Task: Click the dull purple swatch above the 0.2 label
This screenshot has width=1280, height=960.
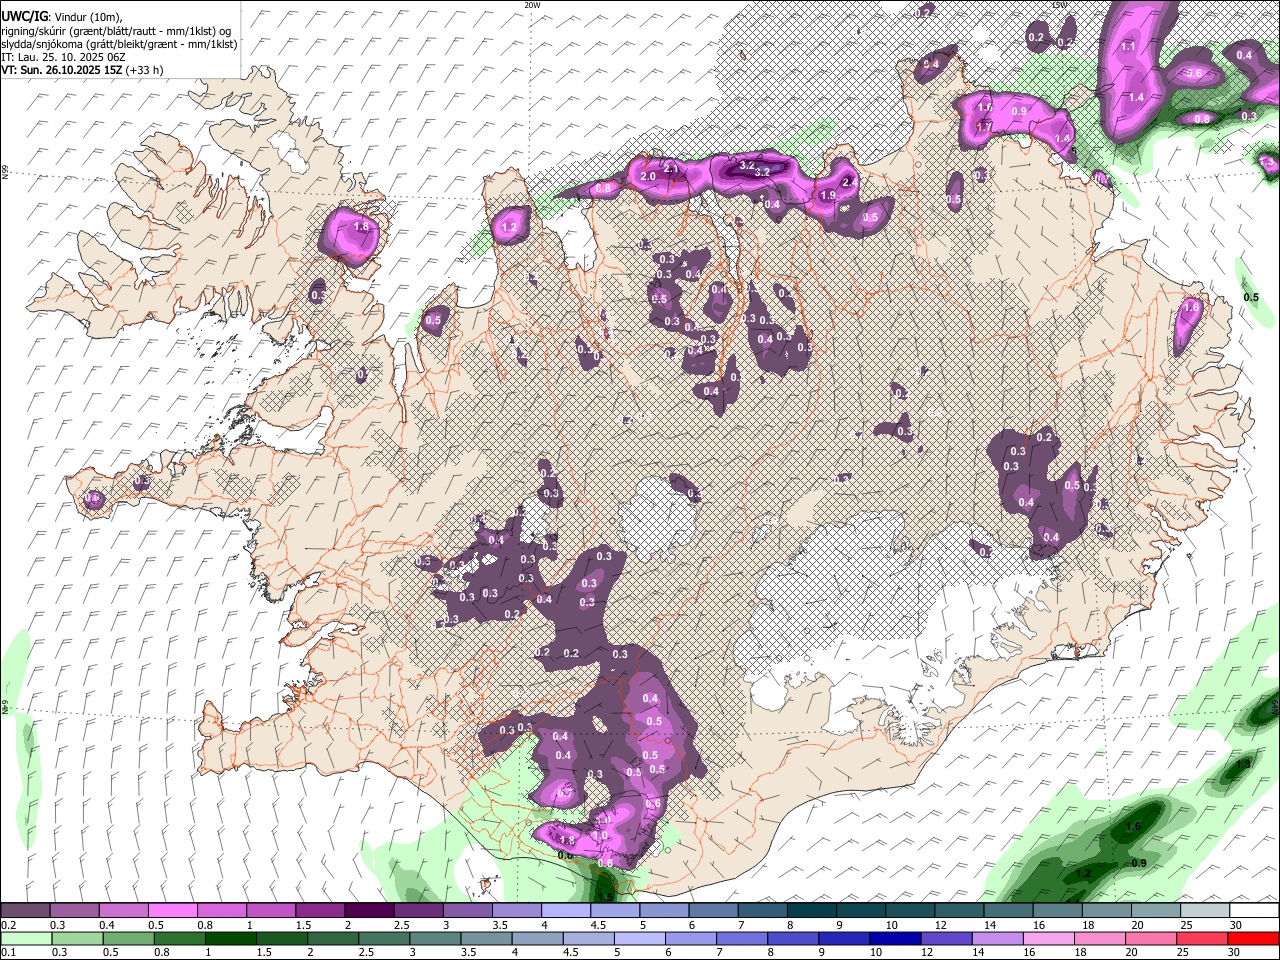Action: [x=25, y=911]
